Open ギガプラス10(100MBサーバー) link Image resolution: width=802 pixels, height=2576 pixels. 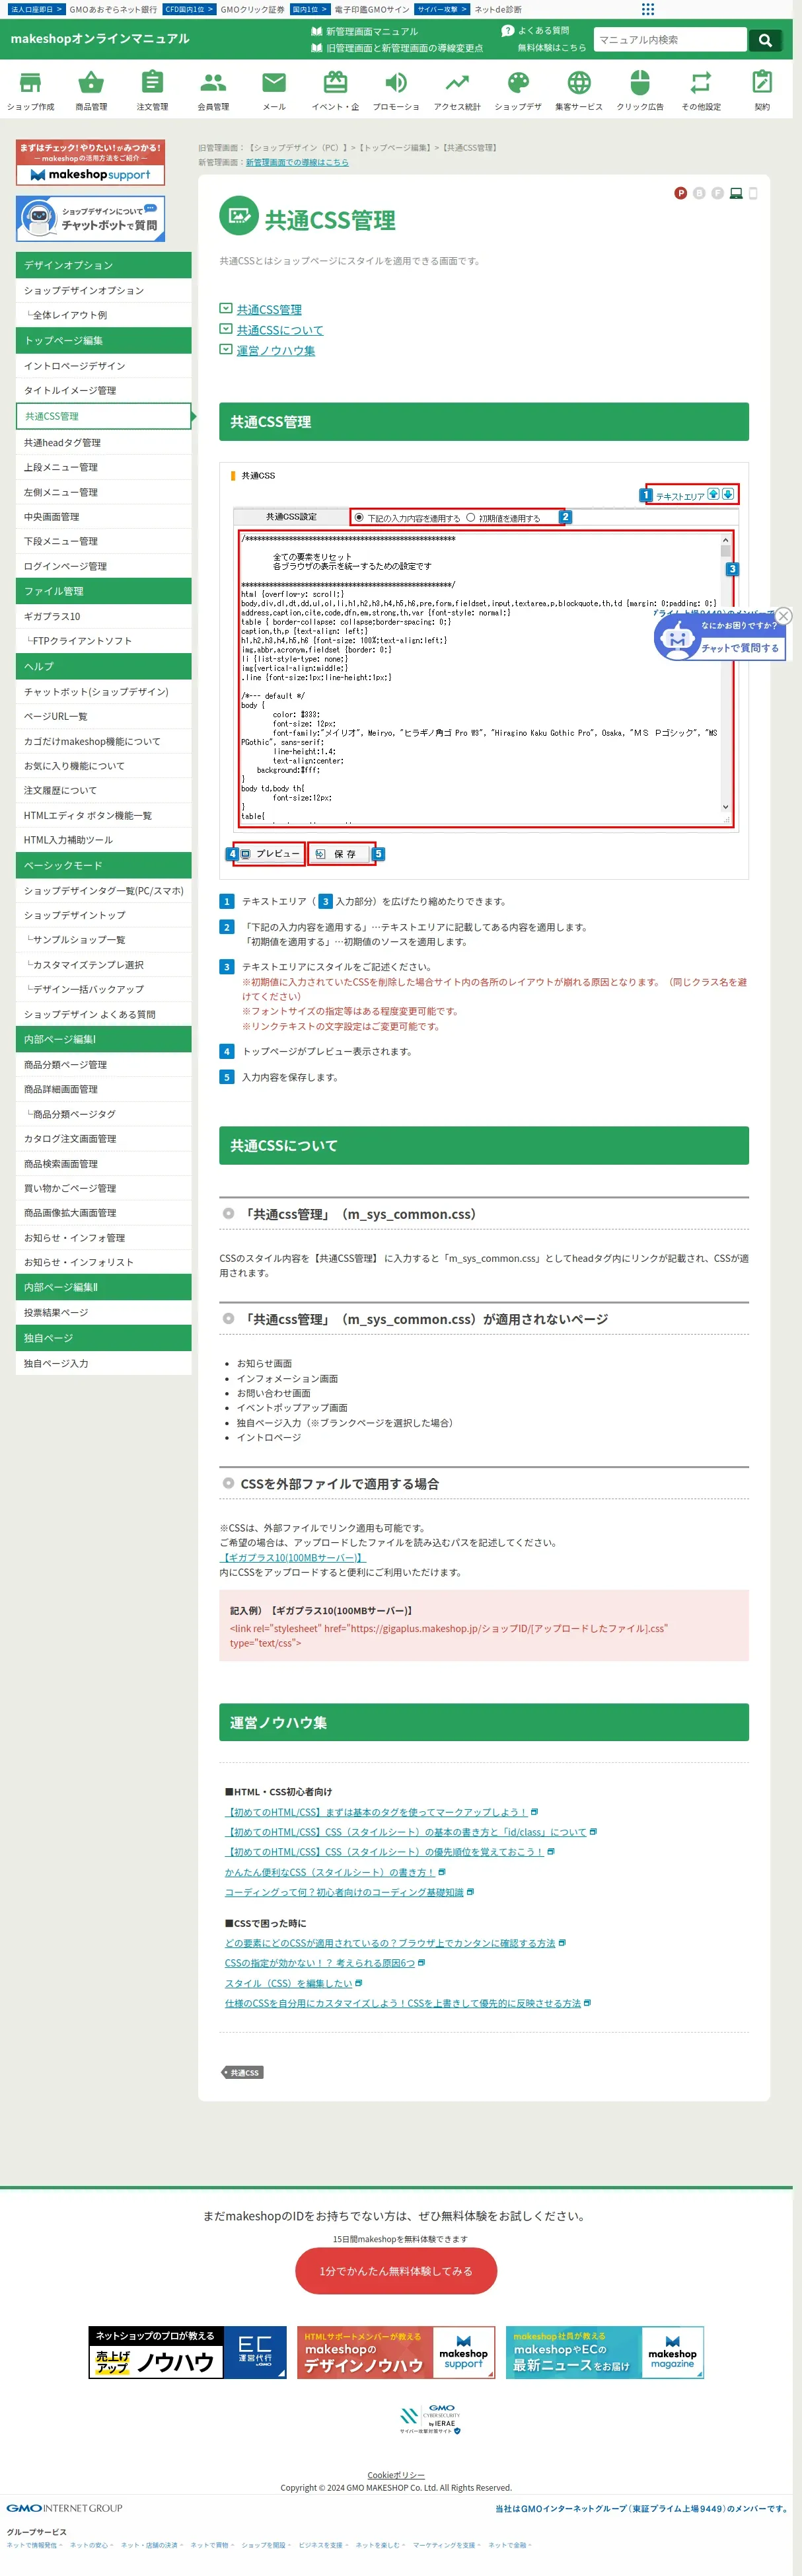293,1558
